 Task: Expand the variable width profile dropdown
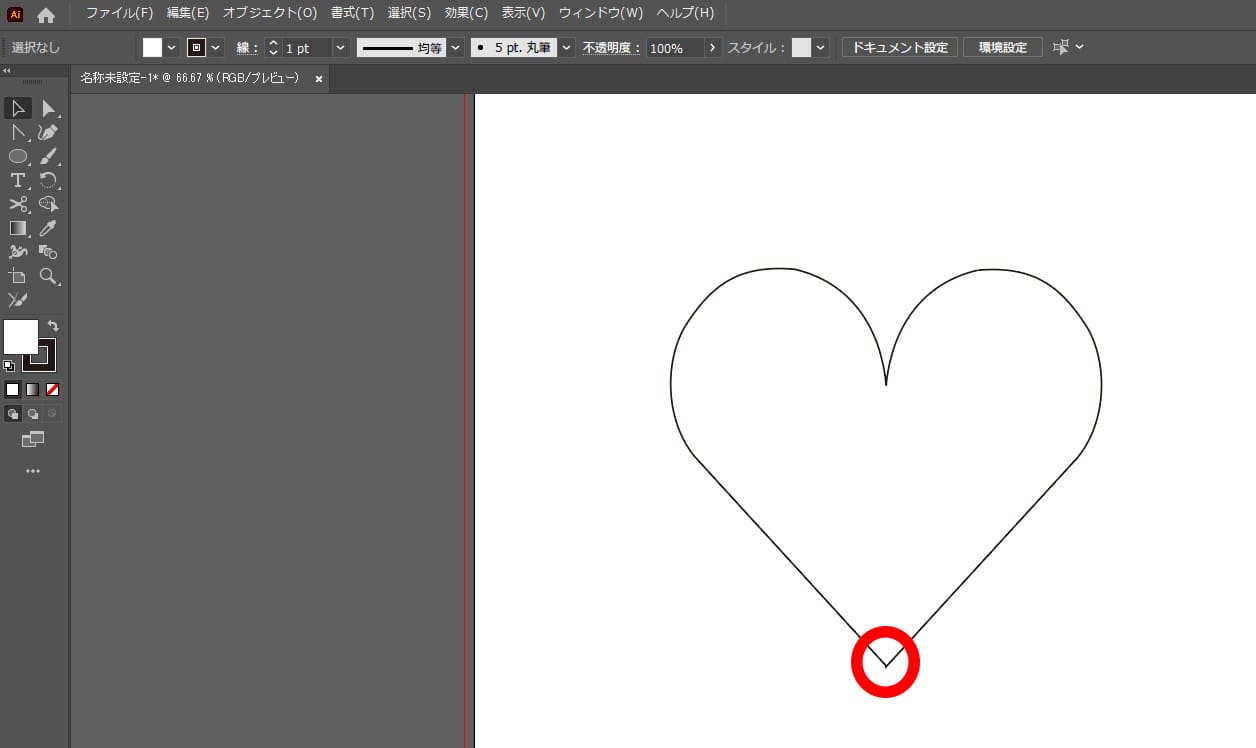pyautogui.click(x=456, y=47)
